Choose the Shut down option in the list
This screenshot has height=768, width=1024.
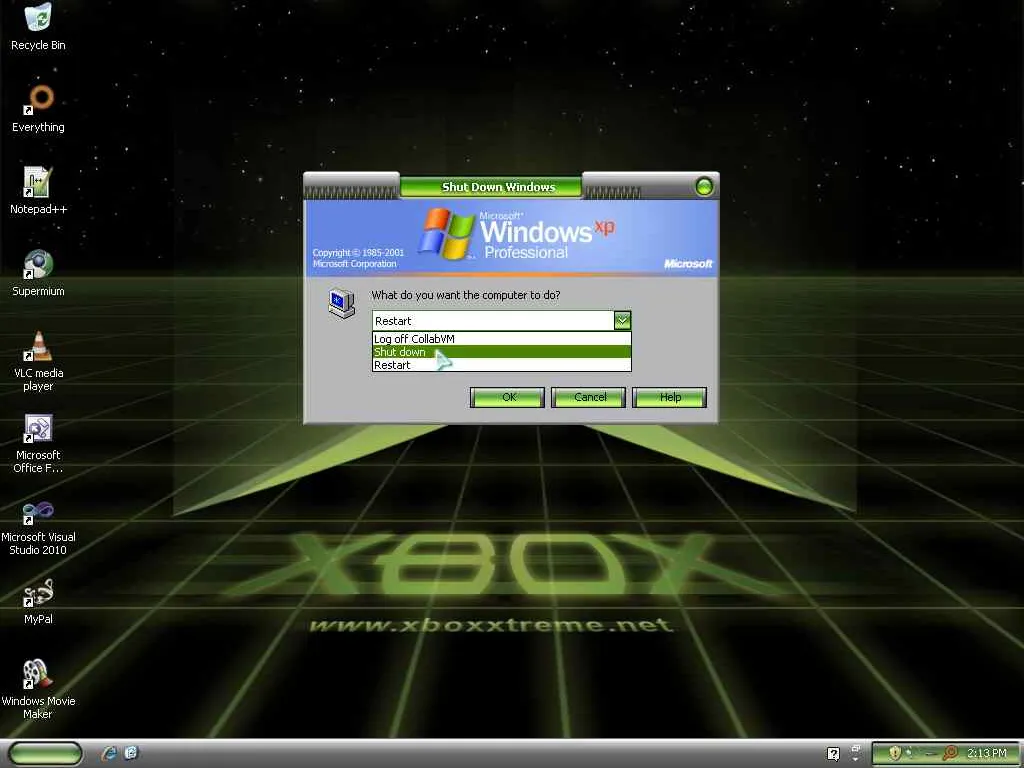[x=502, y=352]
